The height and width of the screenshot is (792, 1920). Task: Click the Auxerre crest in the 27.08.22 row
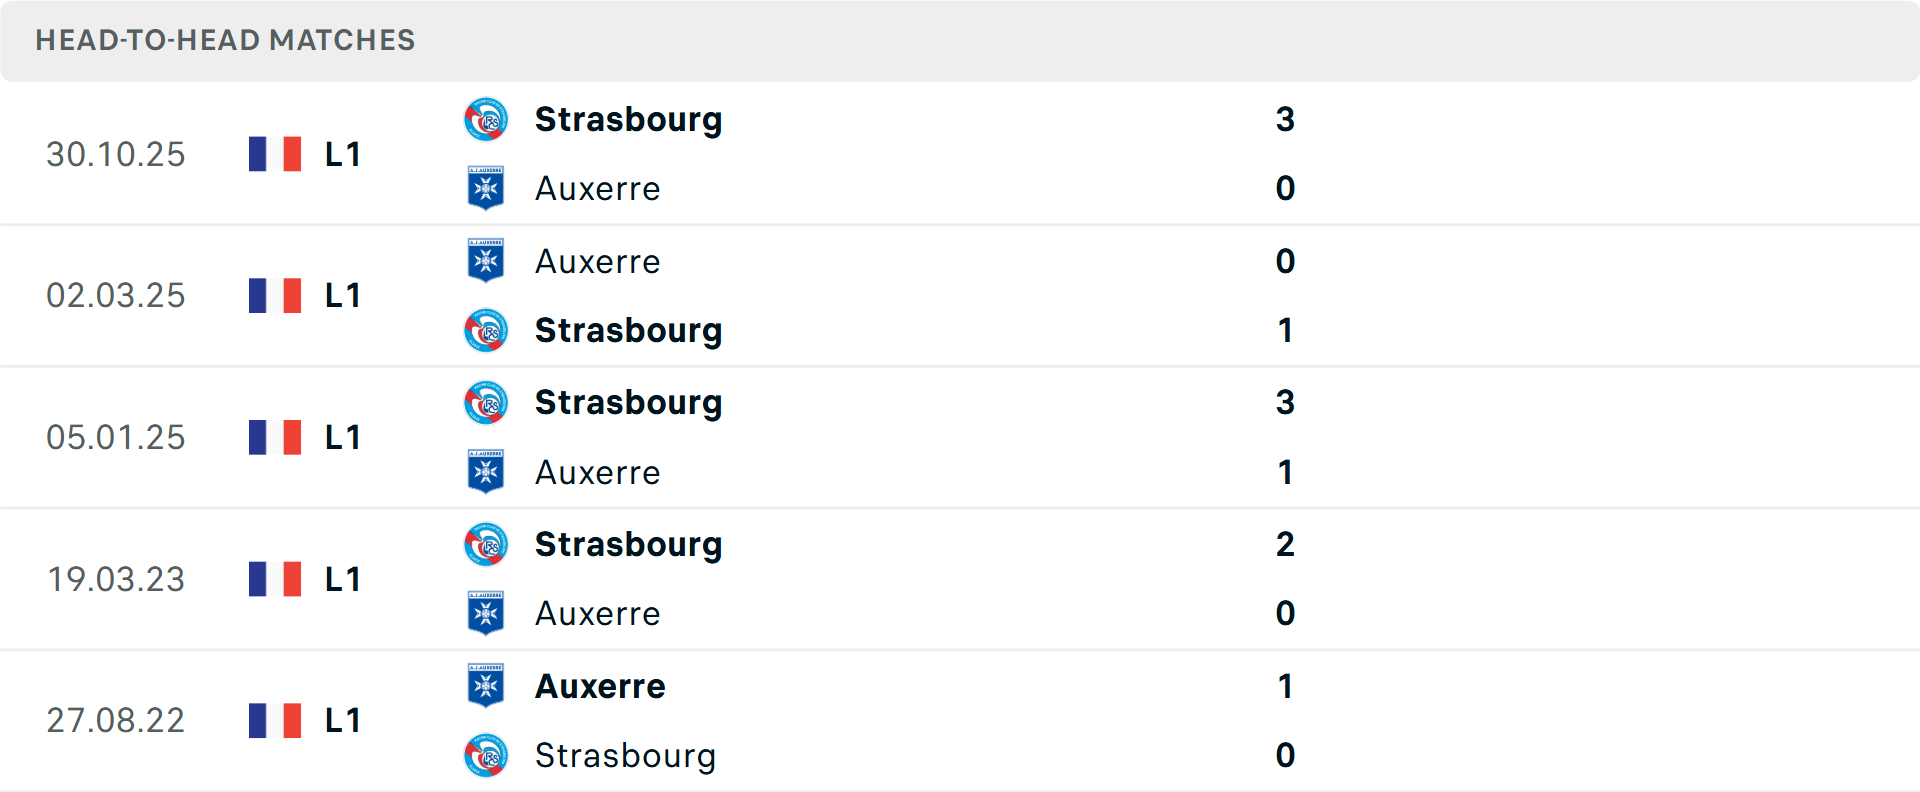point(486,686)
